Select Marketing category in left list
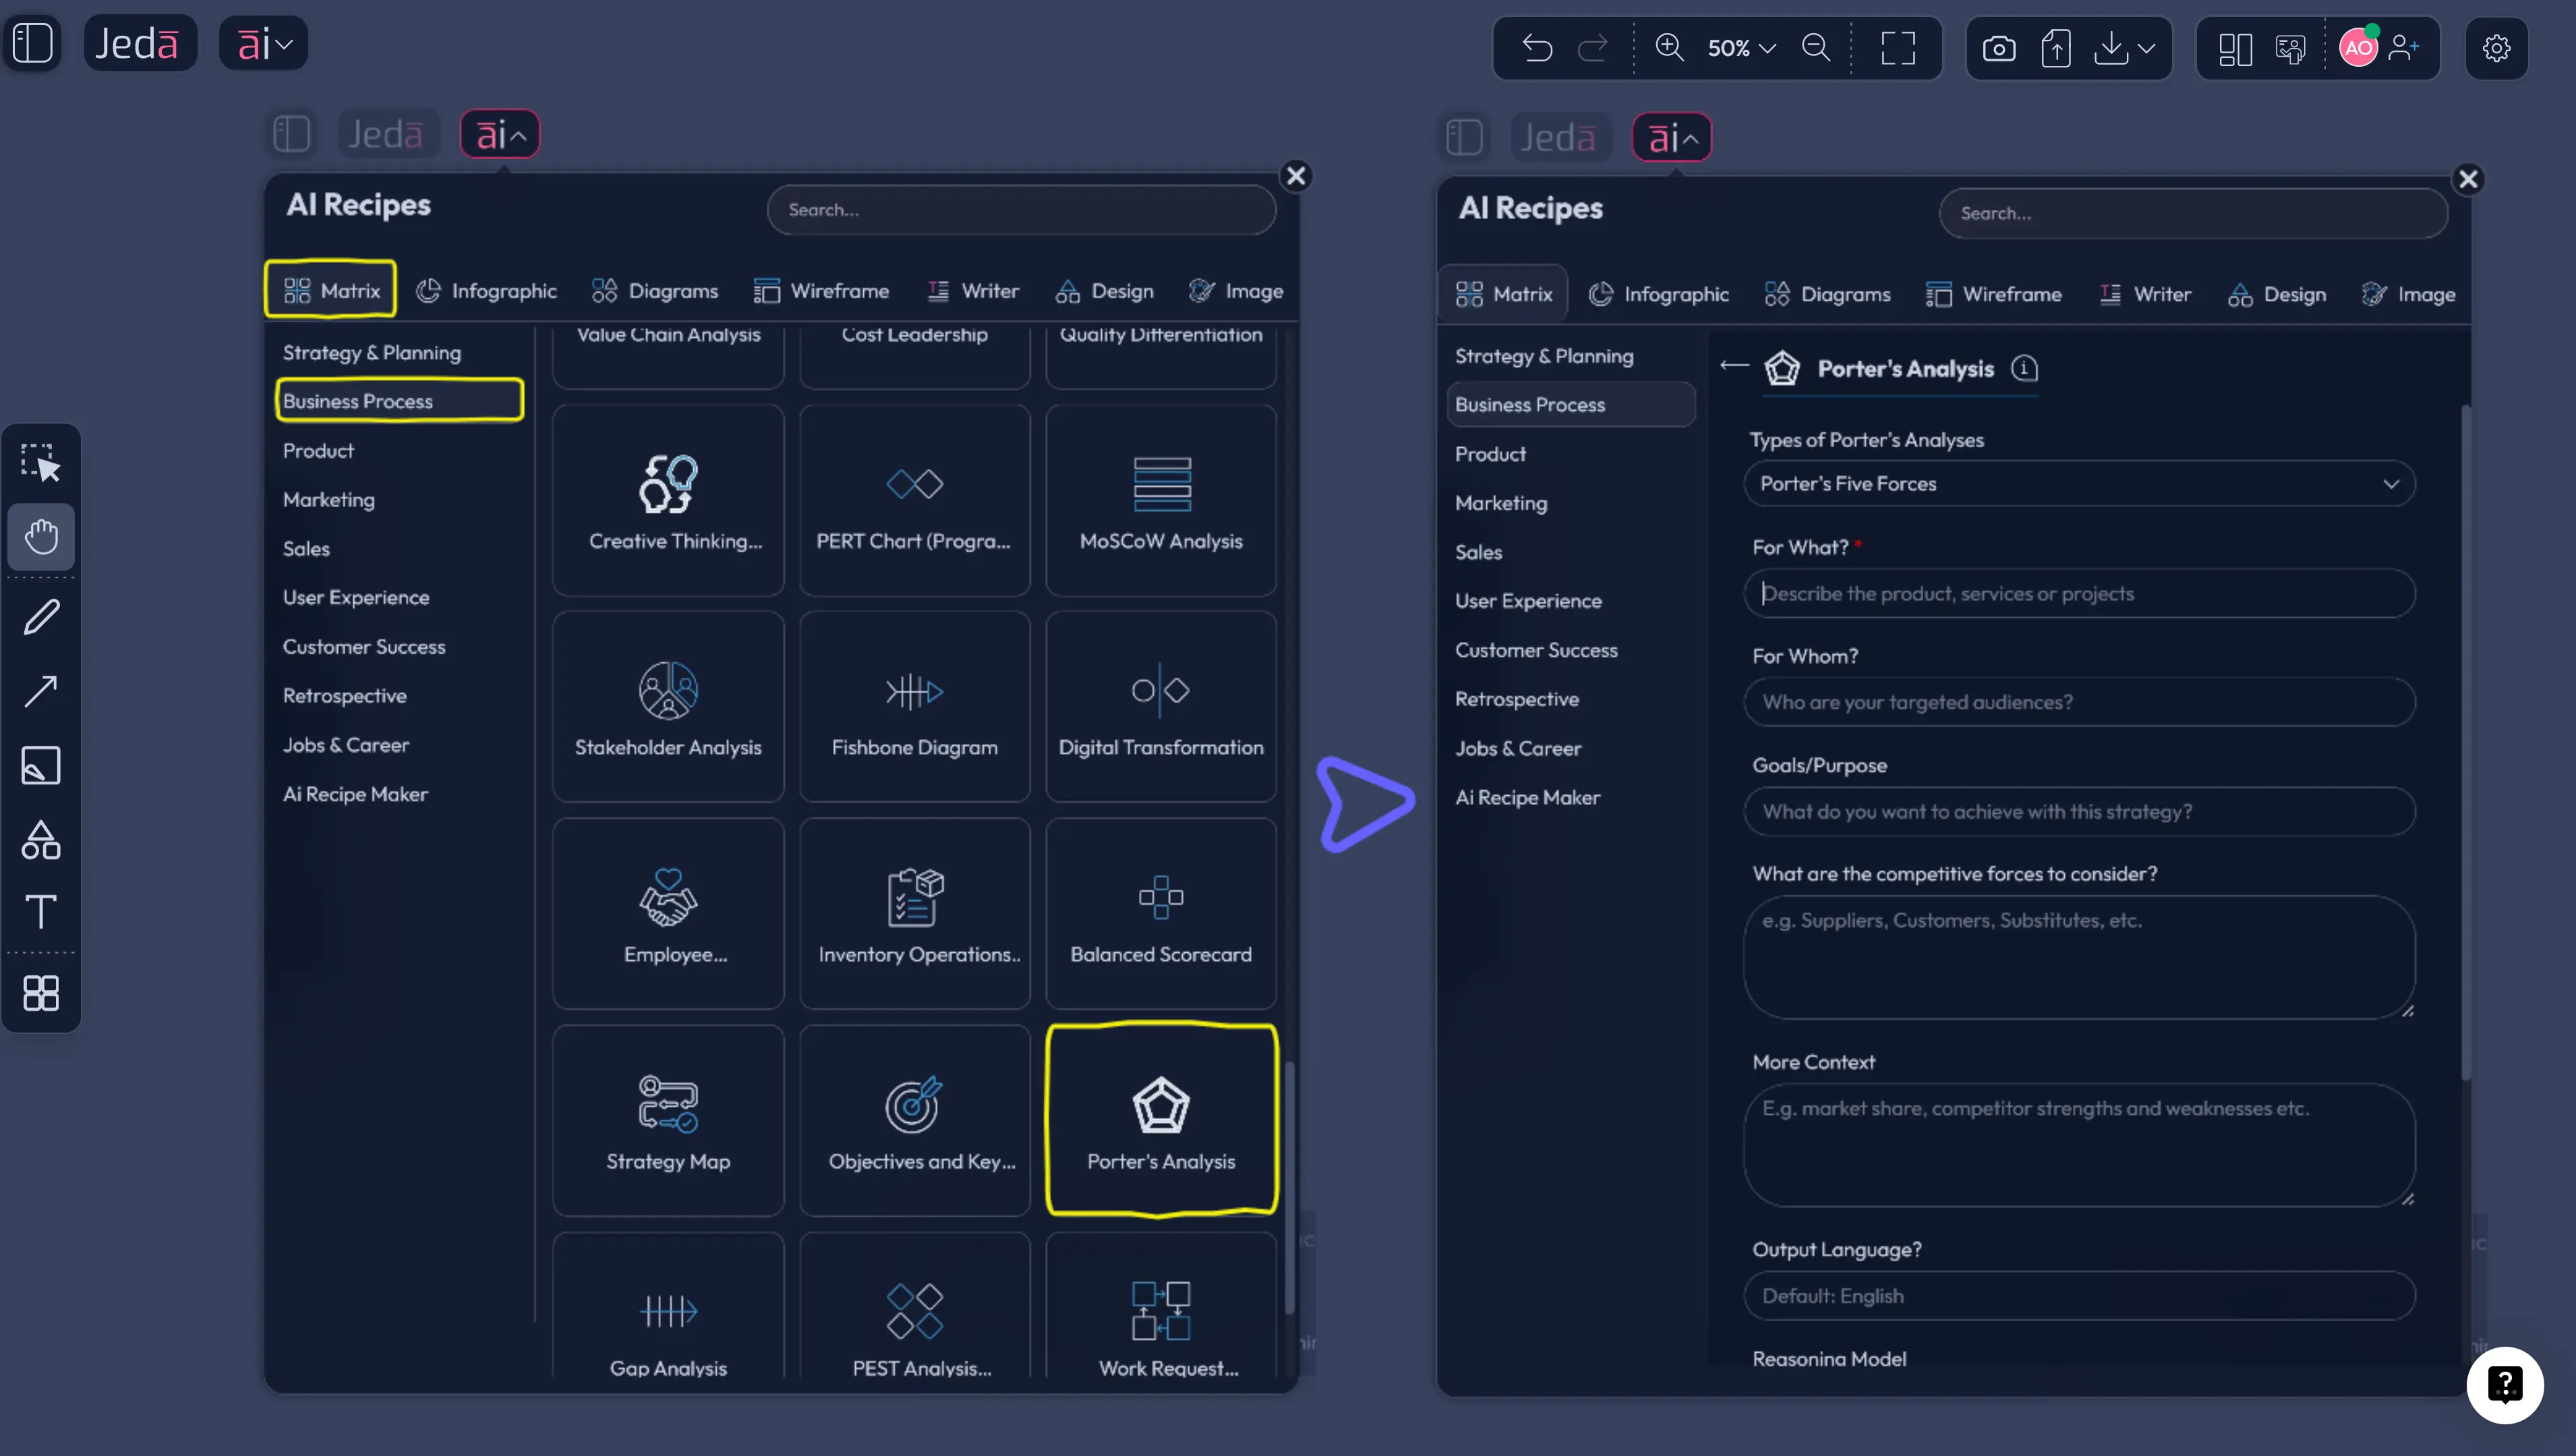 click(329, 499)
